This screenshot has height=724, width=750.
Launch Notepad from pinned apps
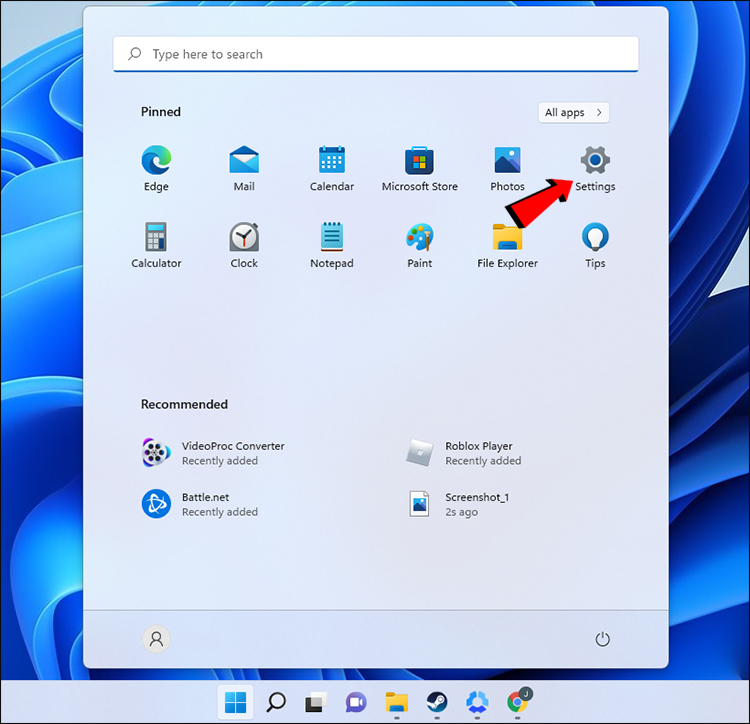(x=331, y=245)
